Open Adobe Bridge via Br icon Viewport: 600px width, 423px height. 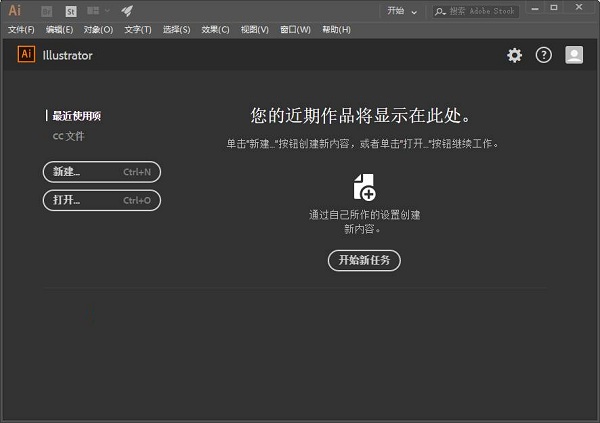pyautogui.click(x=47, y=11)
